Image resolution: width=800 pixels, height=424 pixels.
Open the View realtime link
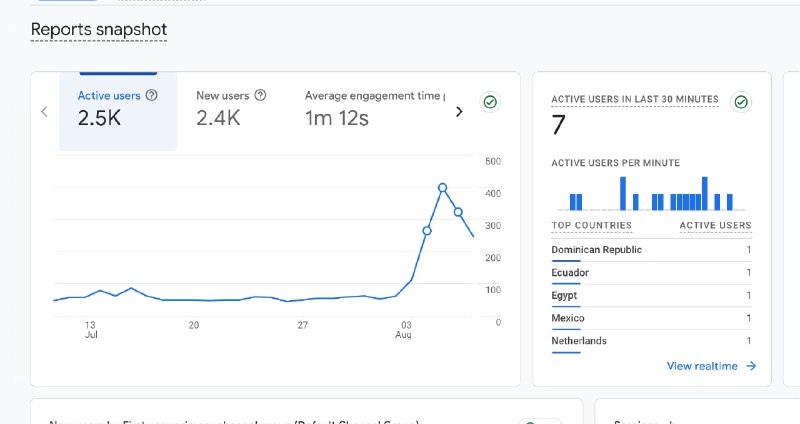pyautogui.click(x=711, y=366)
